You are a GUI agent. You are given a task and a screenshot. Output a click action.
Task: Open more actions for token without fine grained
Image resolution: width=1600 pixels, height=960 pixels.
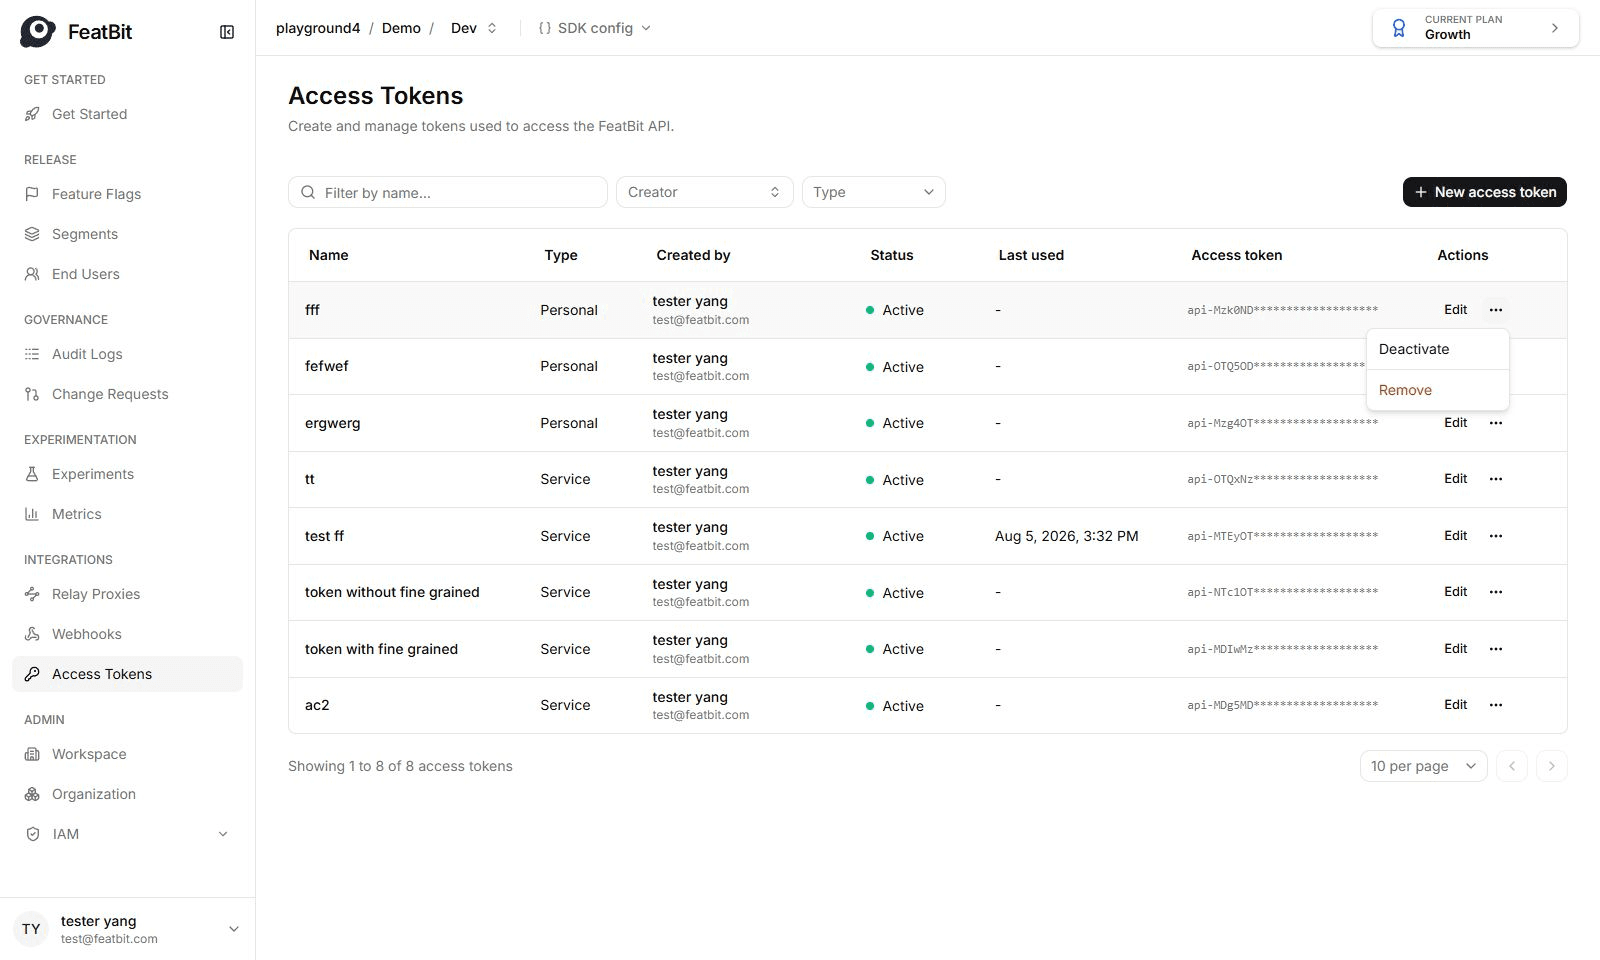coord(1496,592)
